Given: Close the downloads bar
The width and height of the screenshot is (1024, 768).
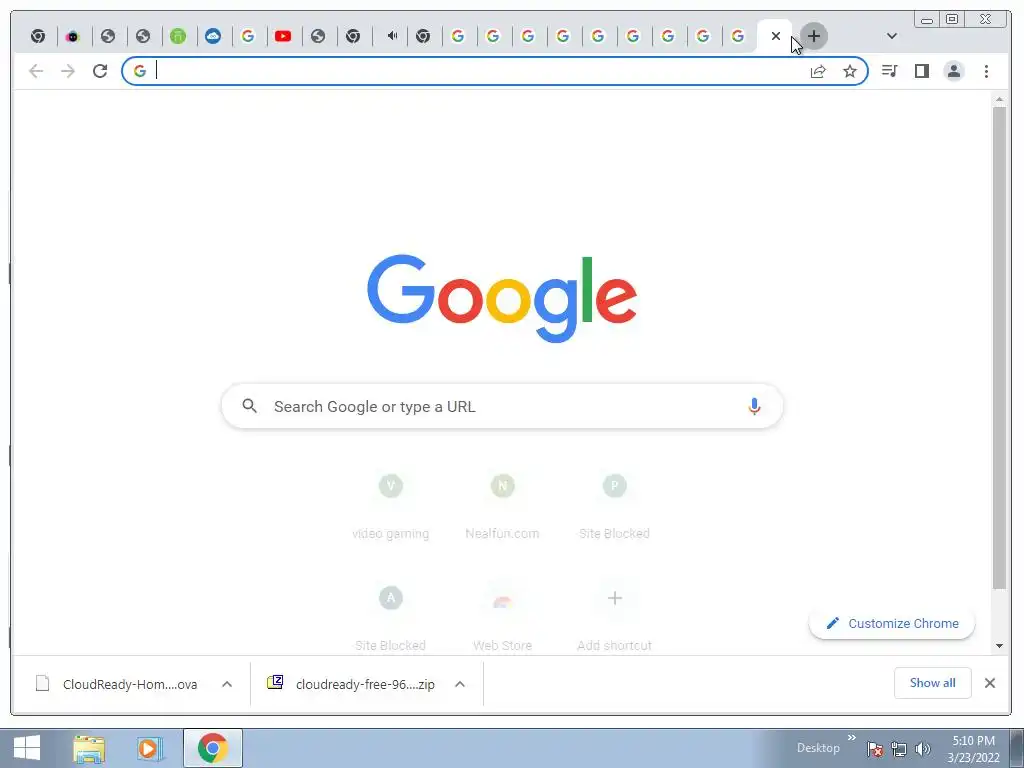Looking at the screenshot, I should [x=989, y=683].
